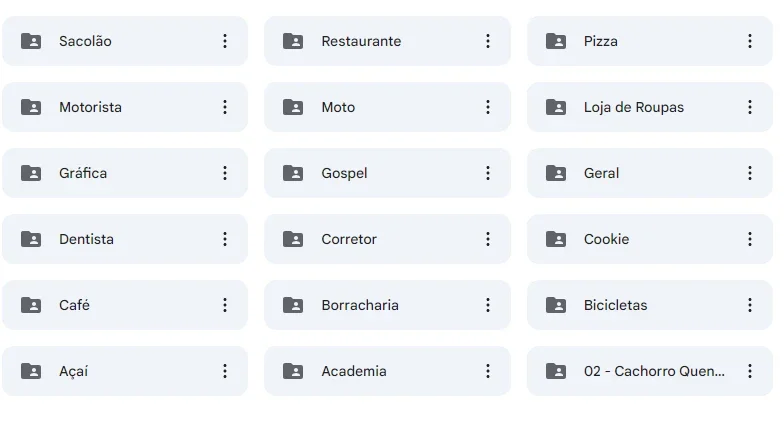The width and height of the screenshot is (784, 443).
Task: Click the folder icon beside Bicicletas
Action: tap(556, 305)
